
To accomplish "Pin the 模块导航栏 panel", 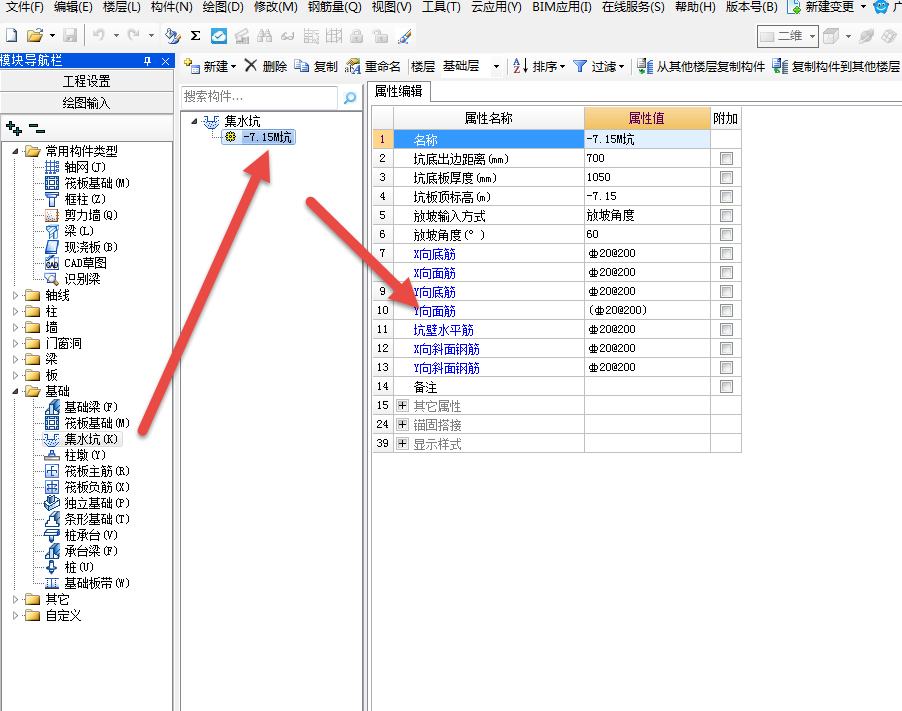I will coord(147,61).
